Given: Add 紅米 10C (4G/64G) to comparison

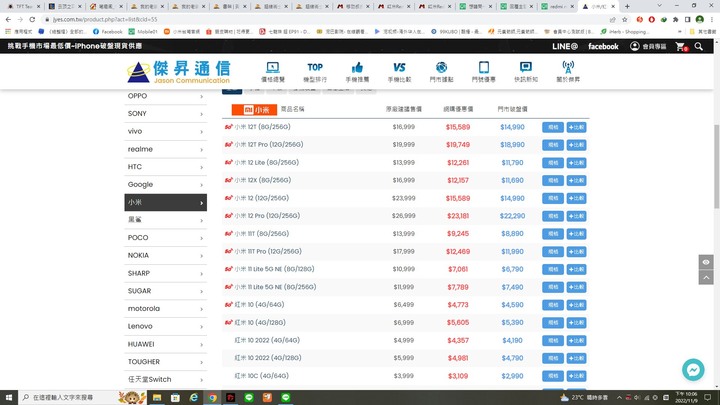Looking at the screenshot, I should pyautogui.click(x=576, y=376).
